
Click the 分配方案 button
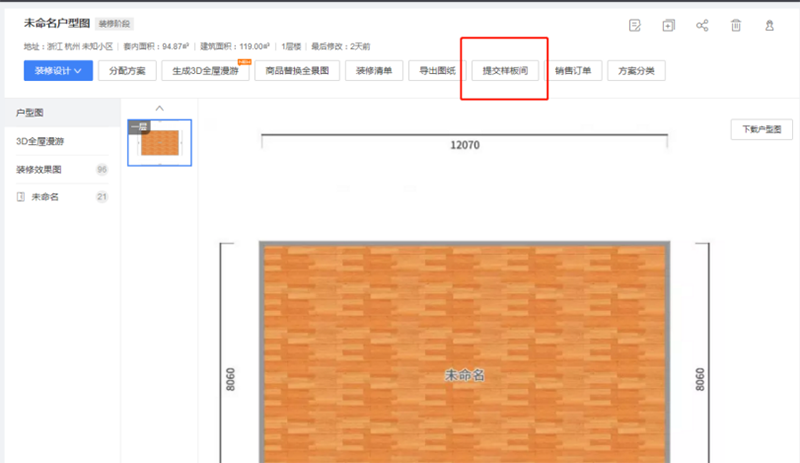(x=127, y=70)
